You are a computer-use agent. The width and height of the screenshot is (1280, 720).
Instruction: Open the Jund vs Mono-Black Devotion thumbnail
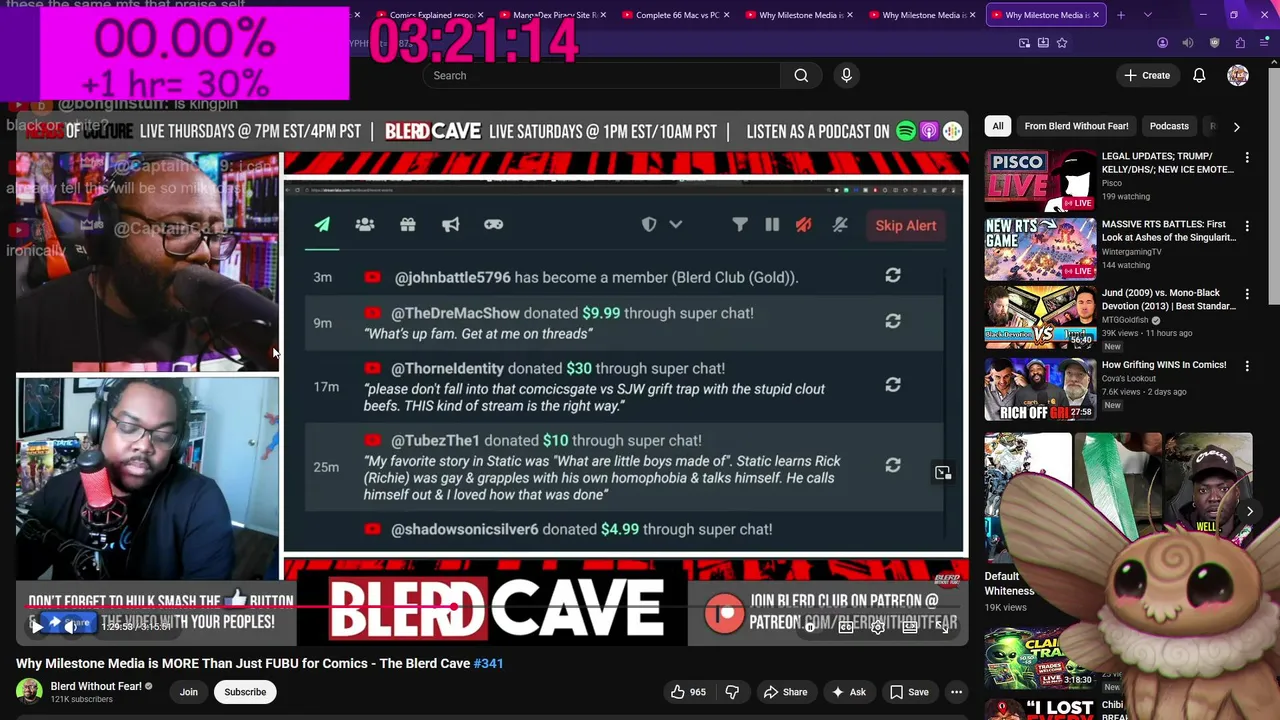pyautogui.click(x=1040, y=316)
